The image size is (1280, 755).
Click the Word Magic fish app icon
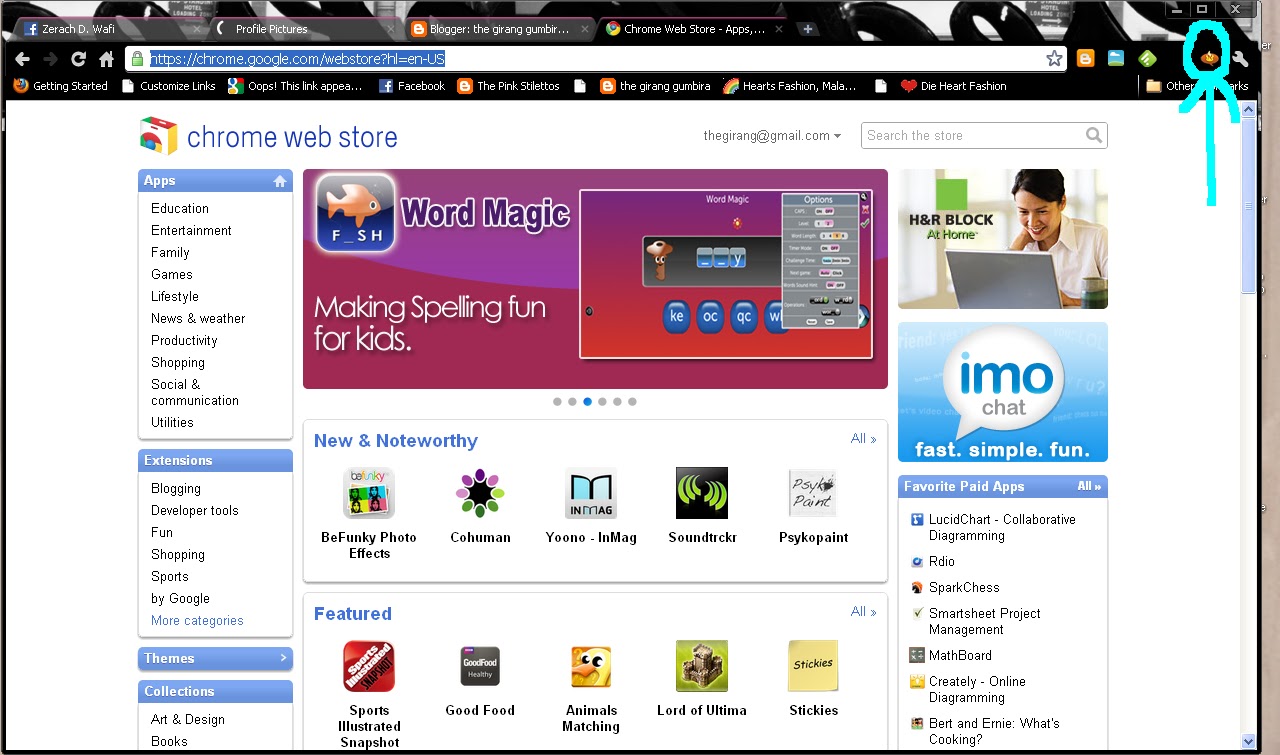(x=356, y=213)
